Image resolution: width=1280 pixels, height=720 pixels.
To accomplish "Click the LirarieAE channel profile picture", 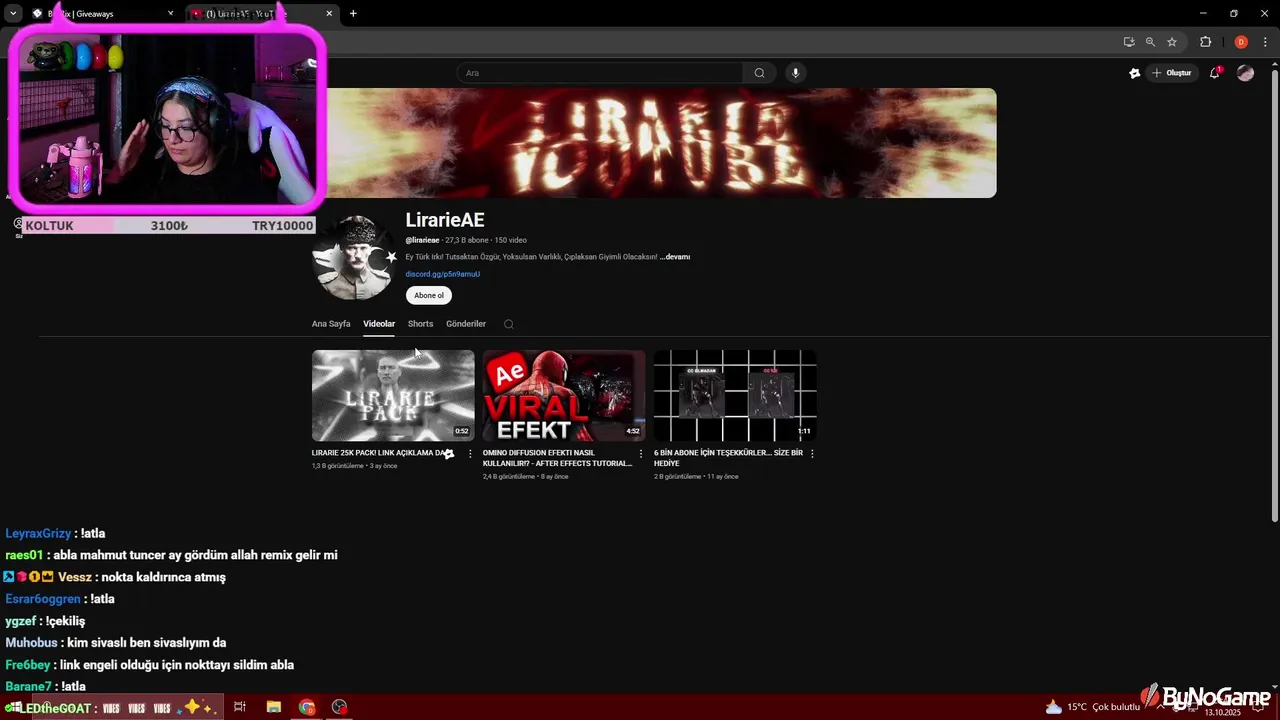I will point(354,257).
